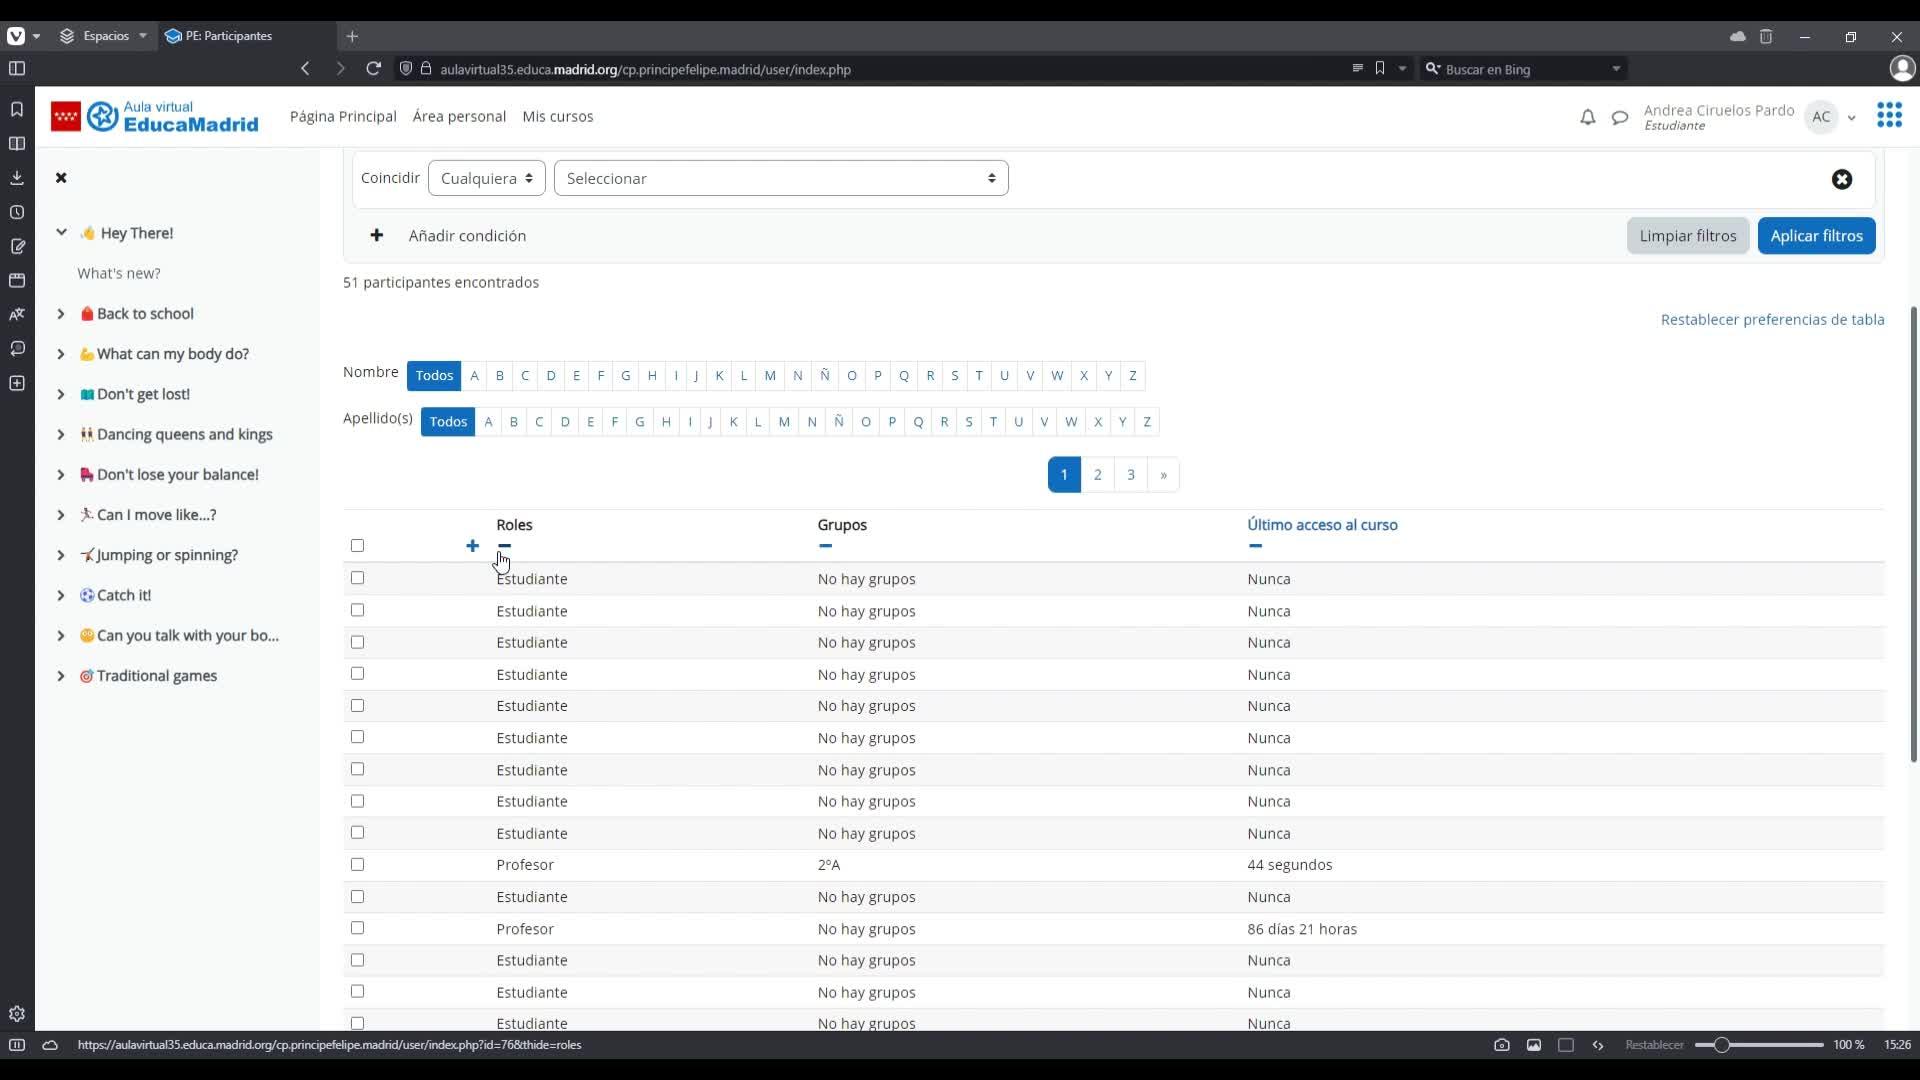This screenshot has height=1080, width=1920.
Task: Open the Mis cursos menu item
Action: tap(557, 116)
